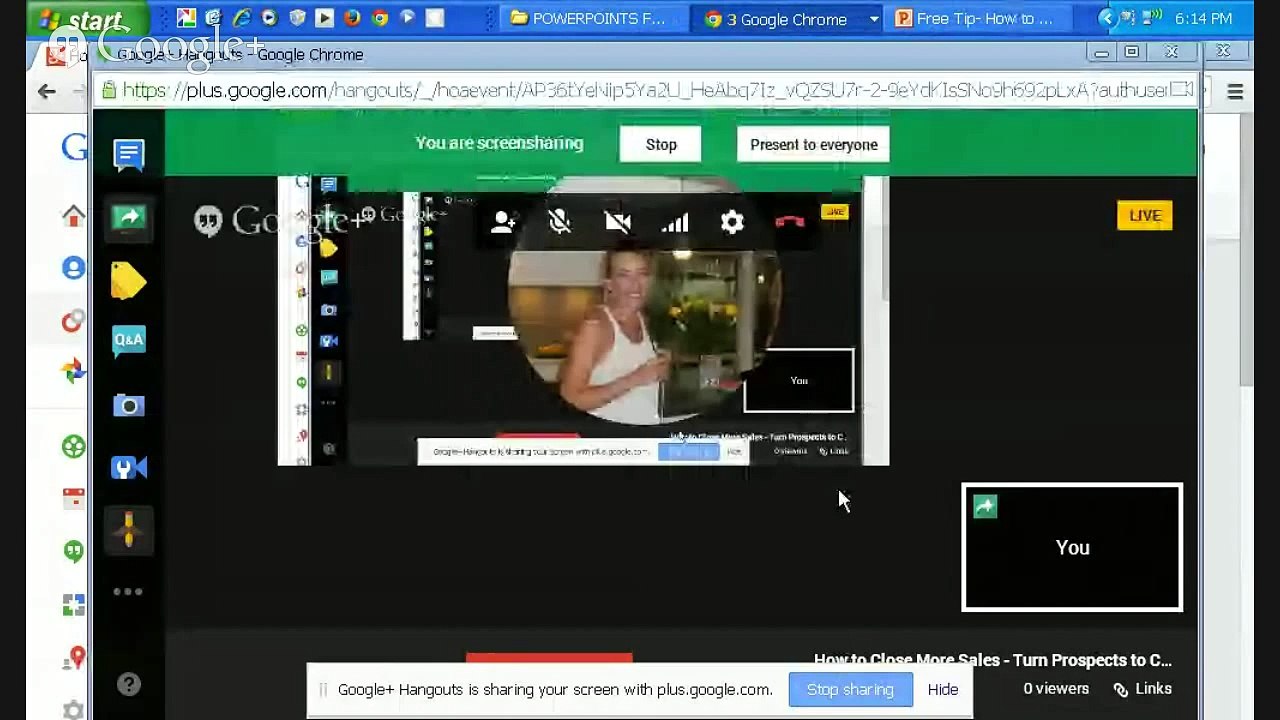Open Photos pinwheel icon in Google+ sidebar
Screen dimensions: 1280x720
click(73, 372)
